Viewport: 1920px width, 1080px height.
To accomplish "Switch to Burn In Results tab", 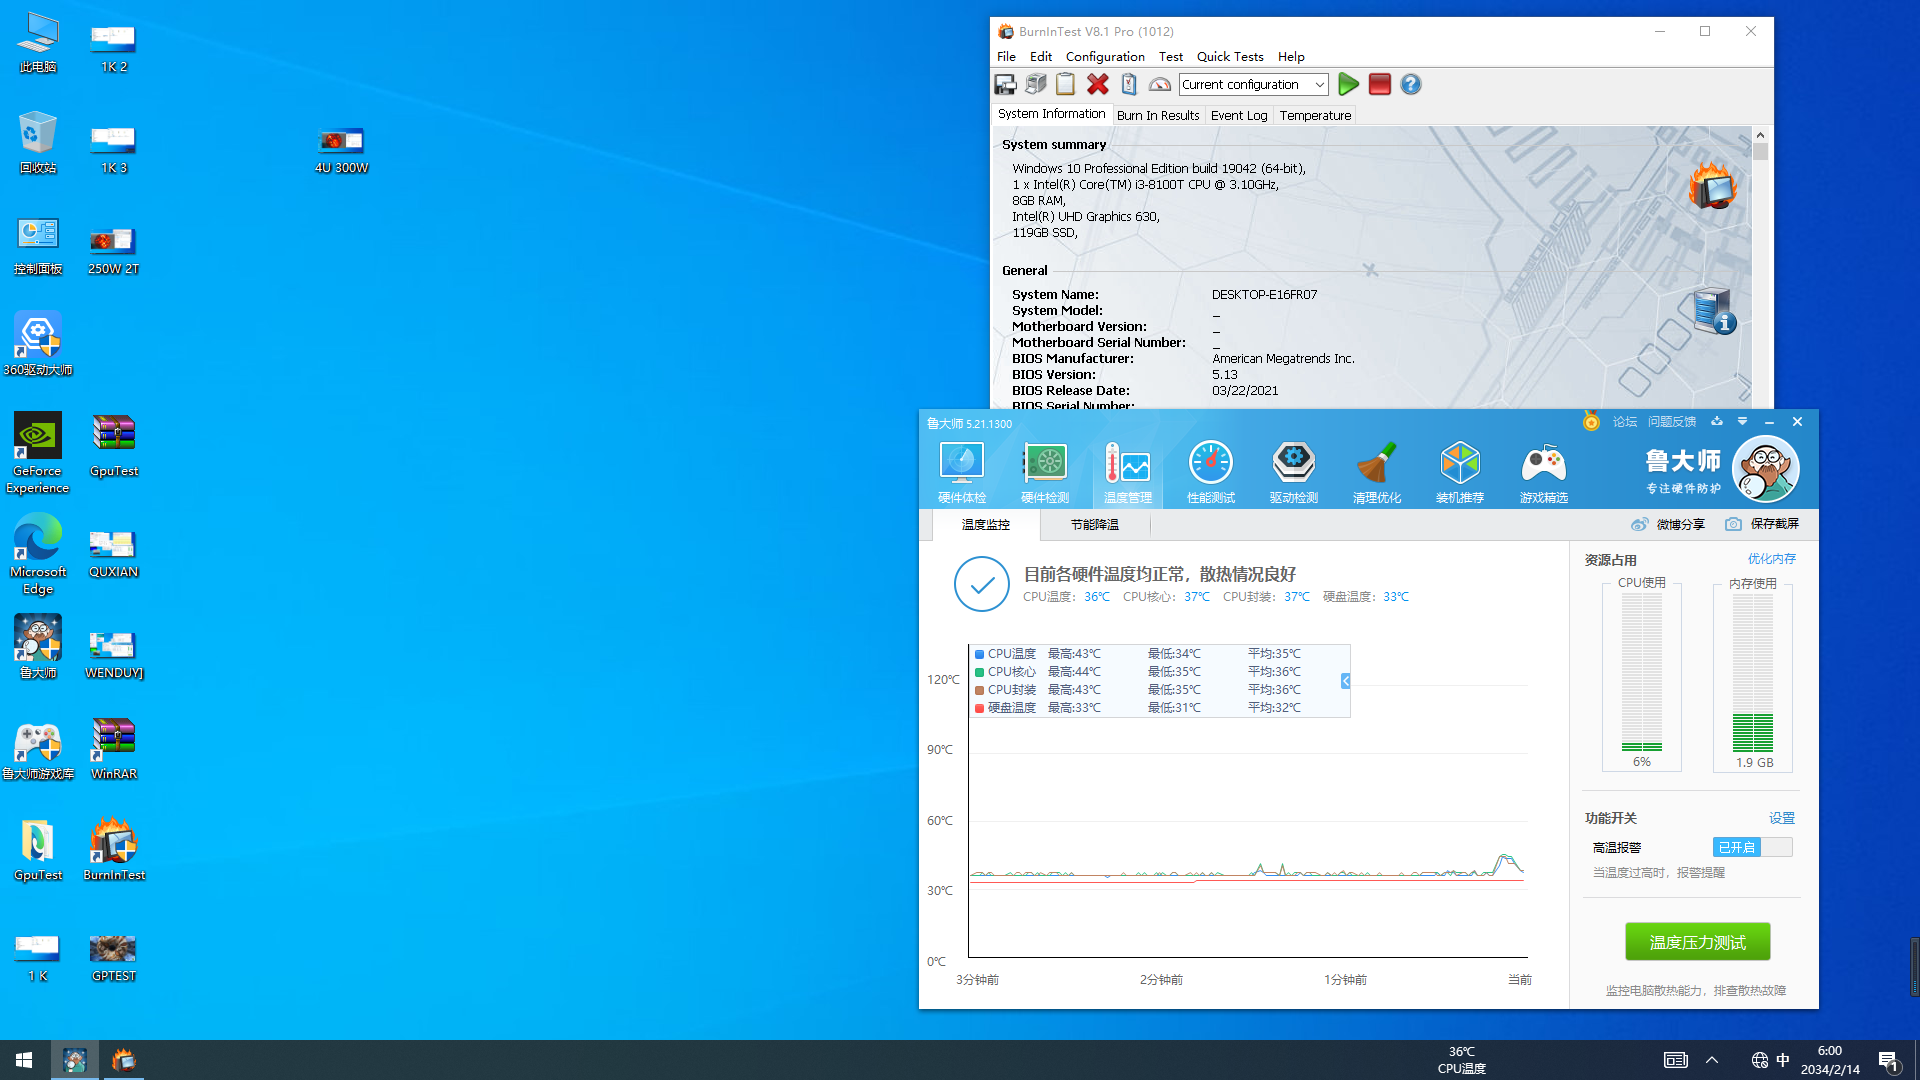I will (x=1158, y=115).
